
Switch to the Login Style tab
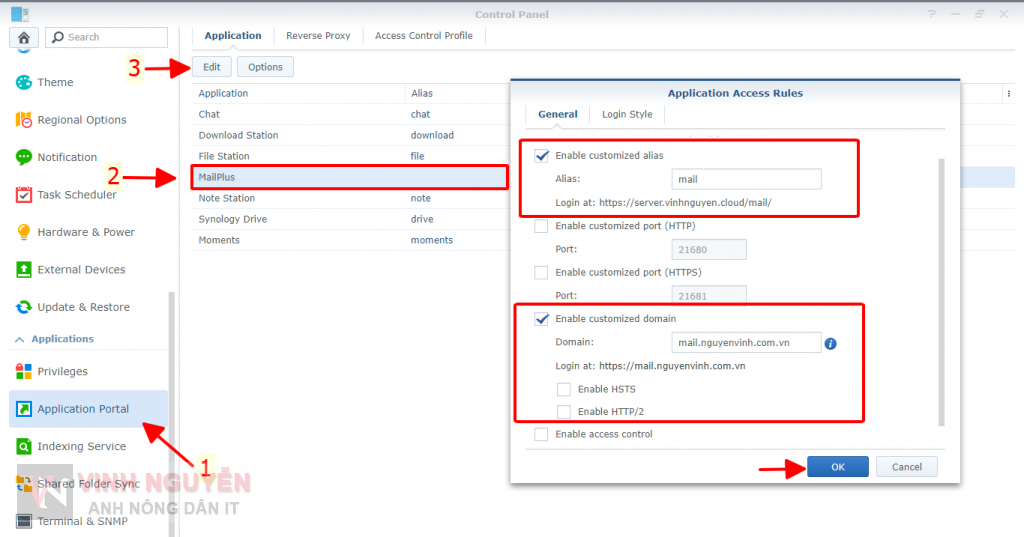tap(627, 114)
